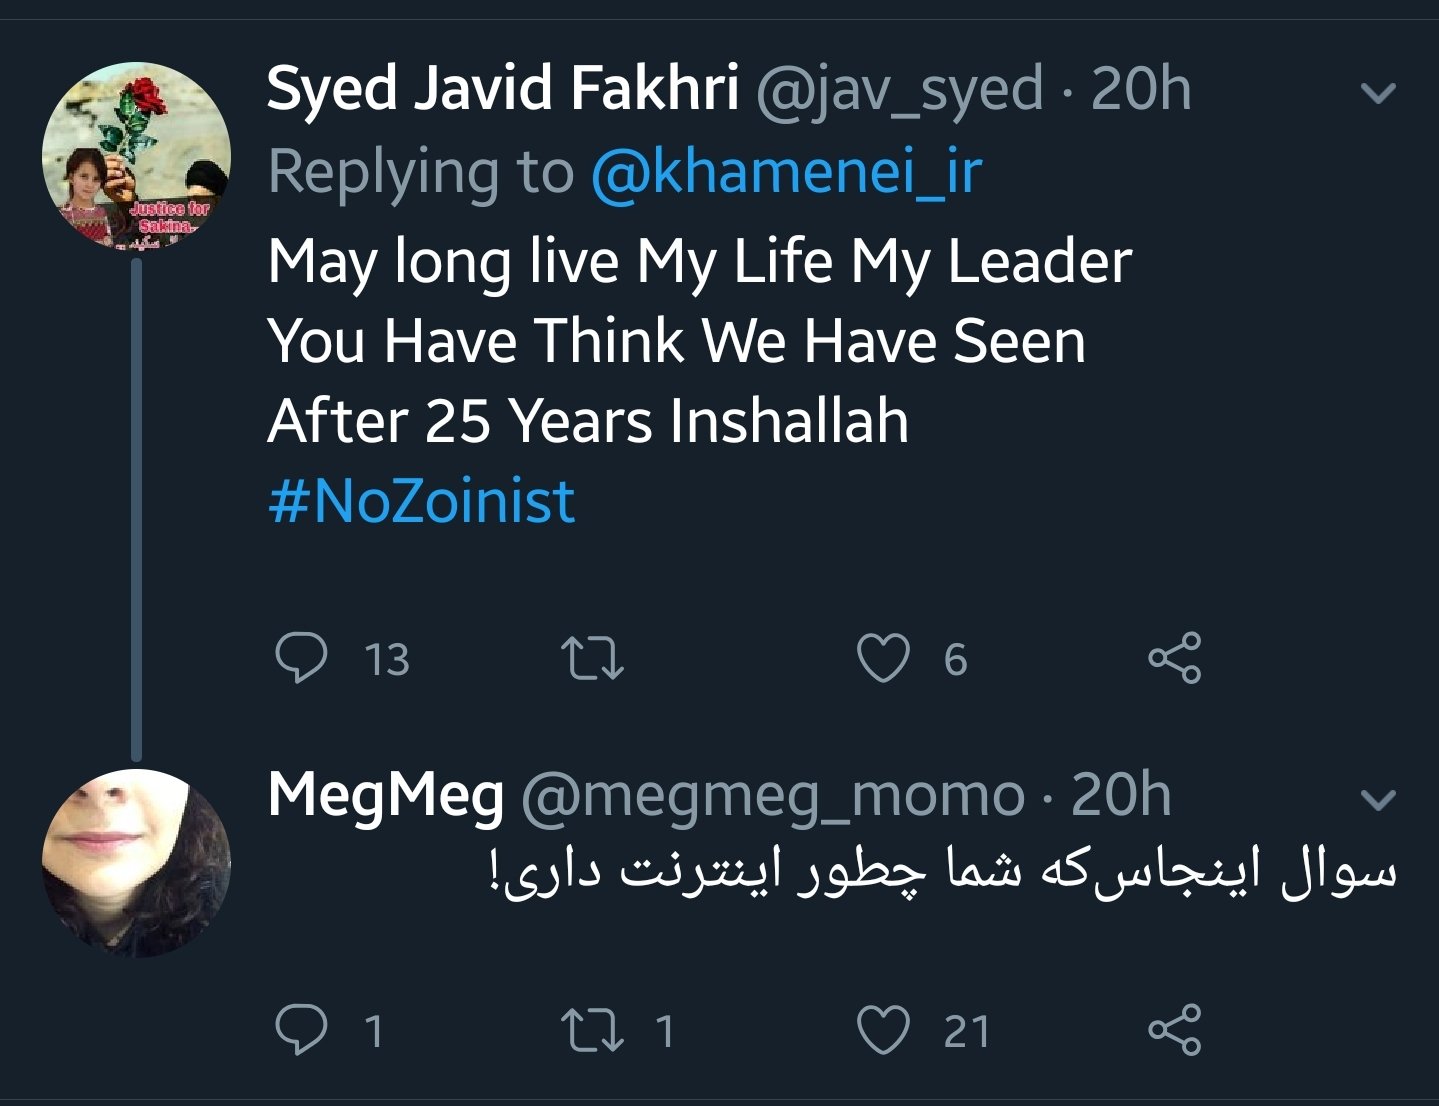
Task: Open the #NoZoinist hashtag
Action: pos(421,501)
